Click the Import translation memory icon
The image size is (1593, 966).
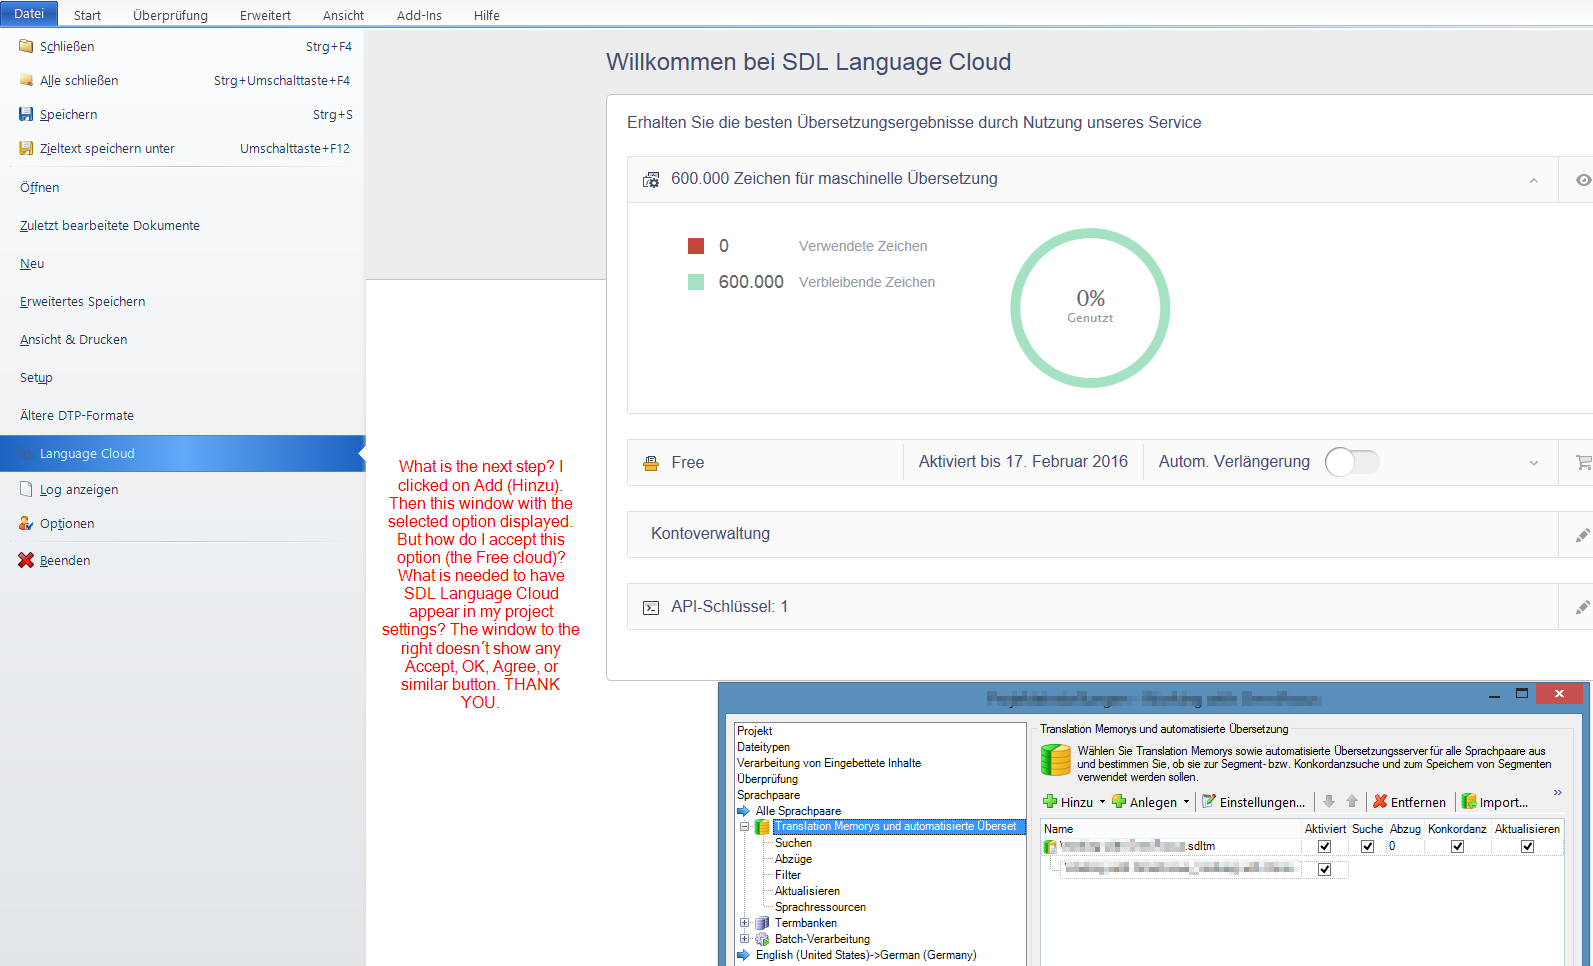click(x=1469, y=802)
